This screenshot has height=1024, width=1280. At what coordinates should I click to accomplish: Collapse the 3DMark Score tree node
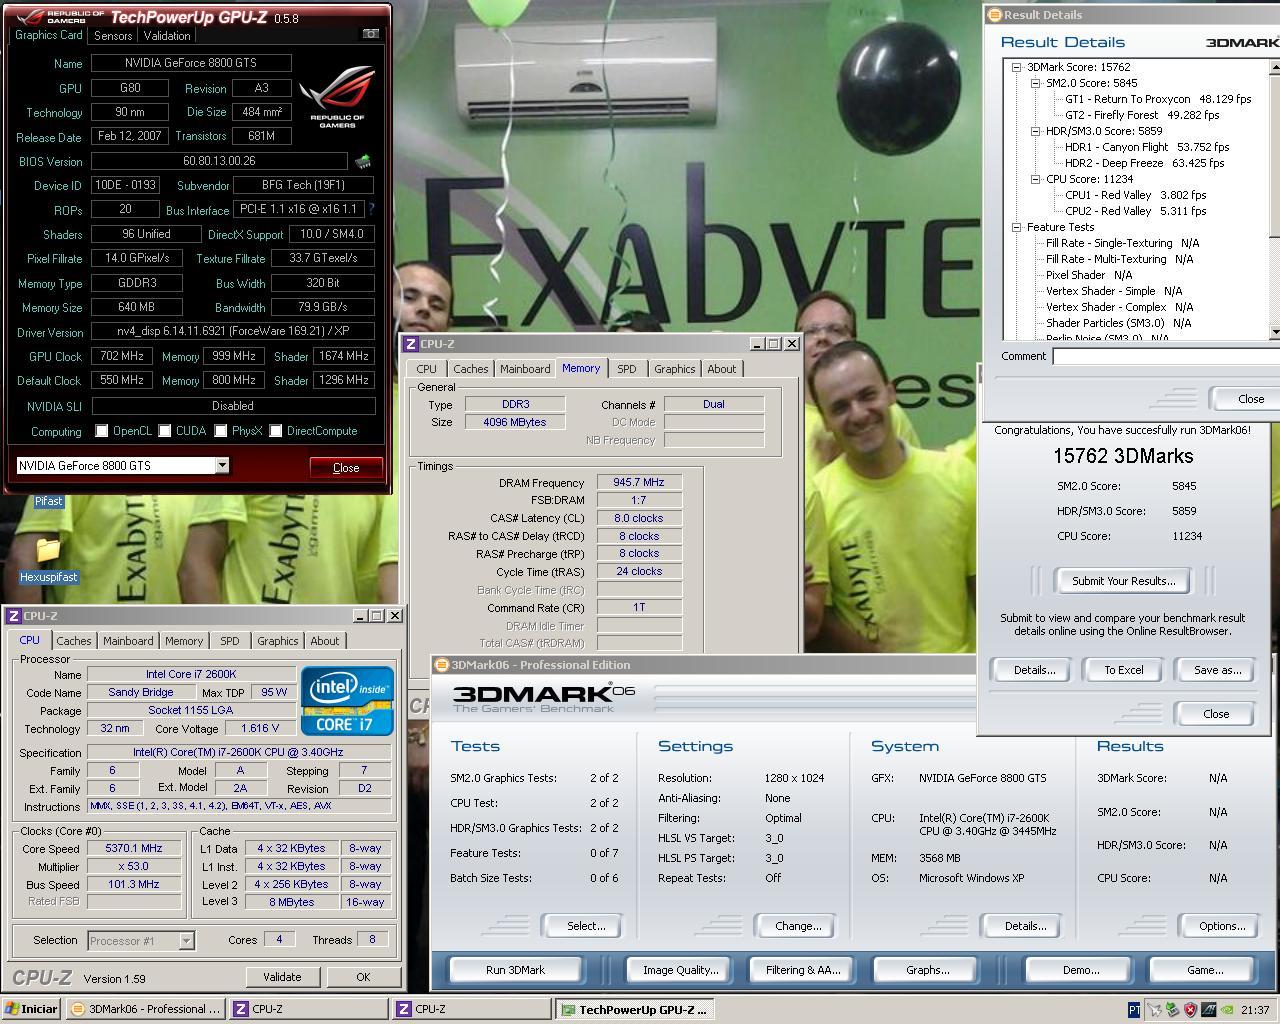(1016, 67)
